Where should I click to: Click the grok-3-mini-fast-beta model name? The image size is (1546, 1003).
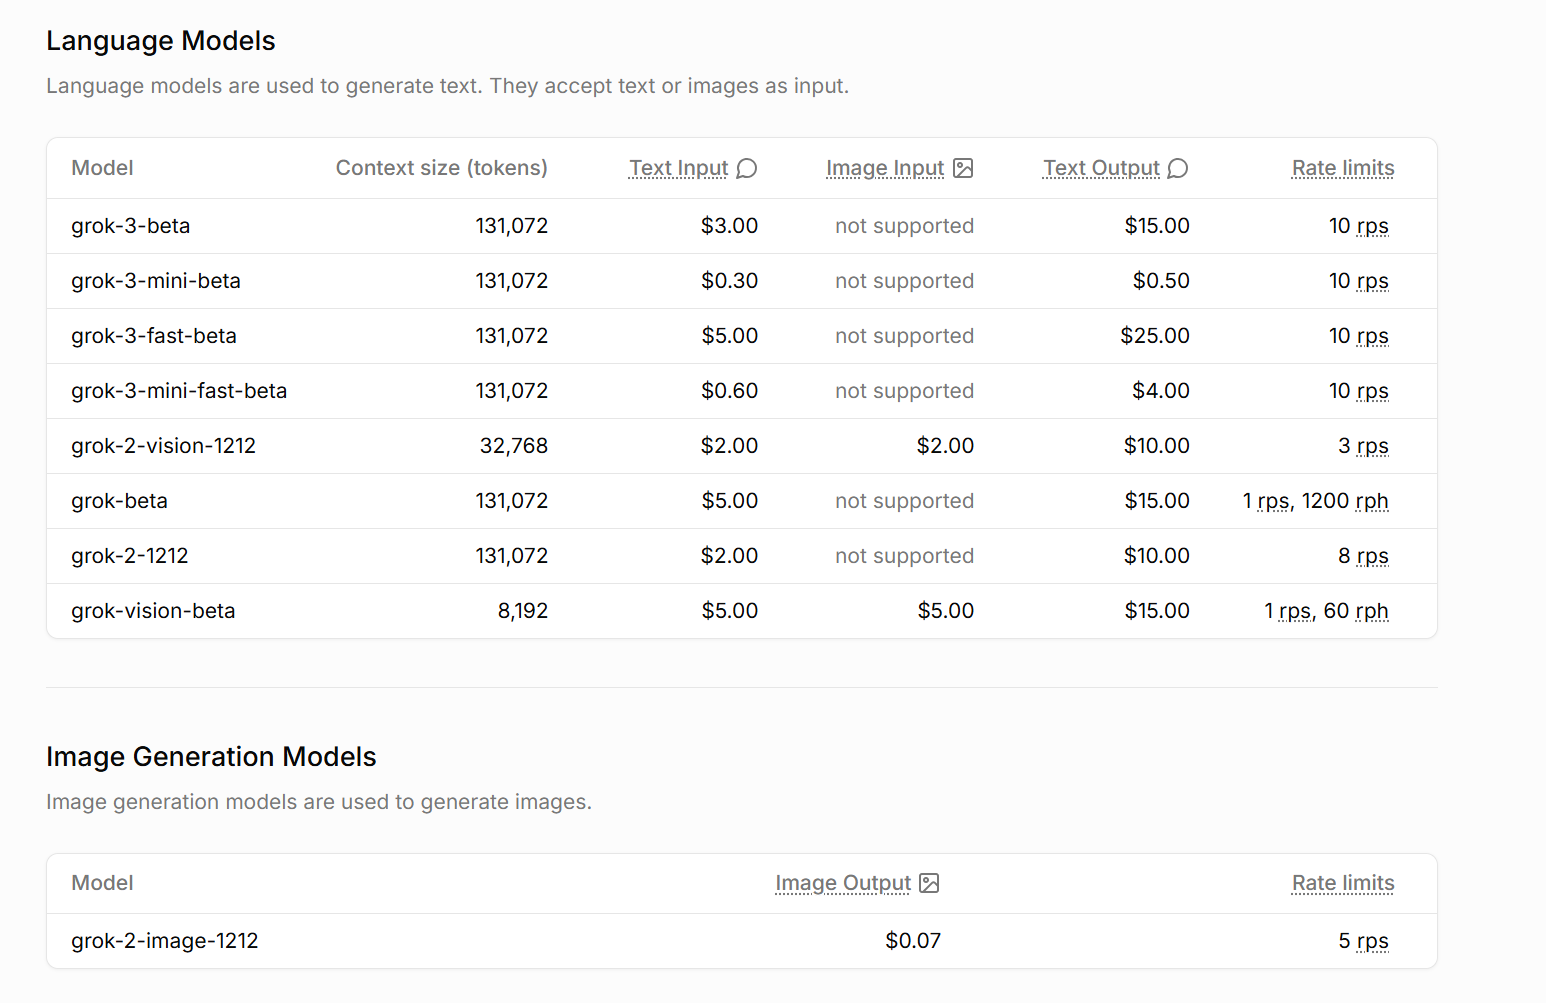[x=179, y=391]
